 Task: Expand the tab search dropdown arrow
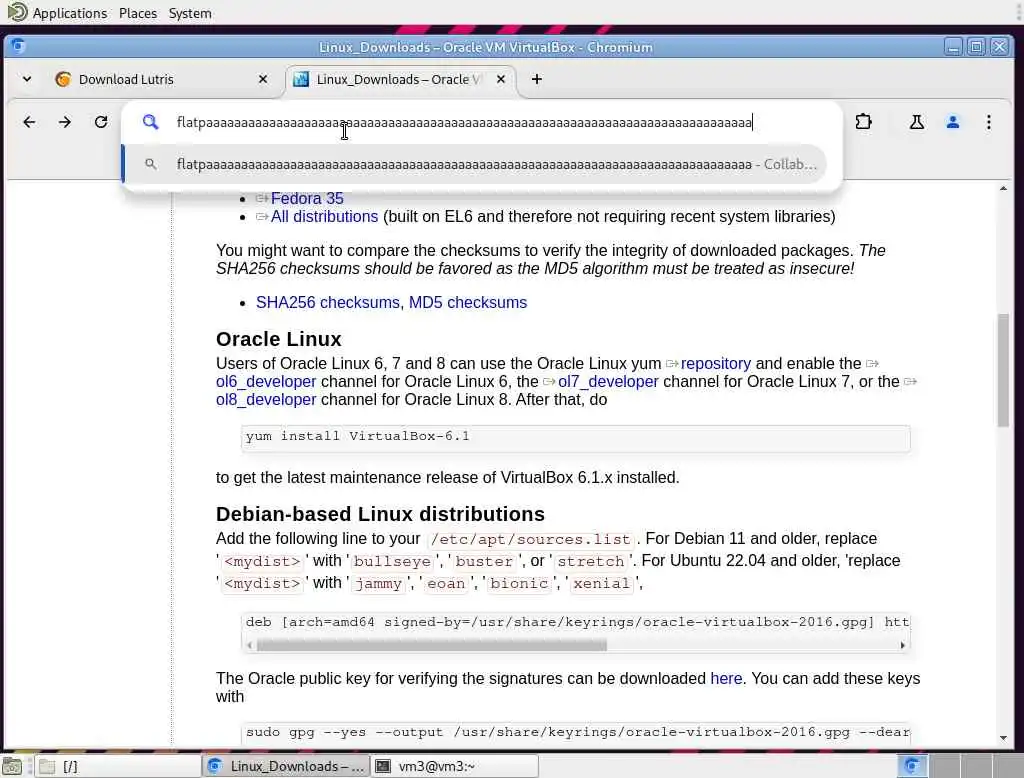point(27,79)
